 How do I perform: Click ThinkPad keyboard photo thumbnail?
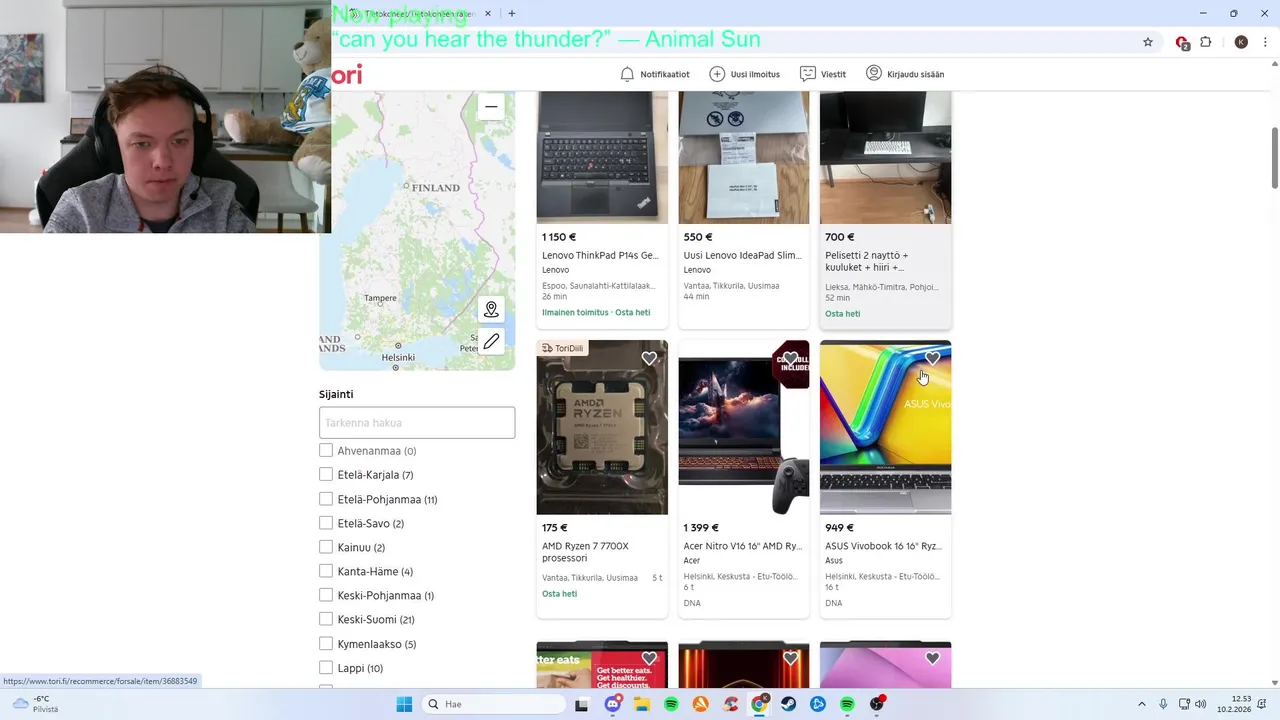click(602, 157)
